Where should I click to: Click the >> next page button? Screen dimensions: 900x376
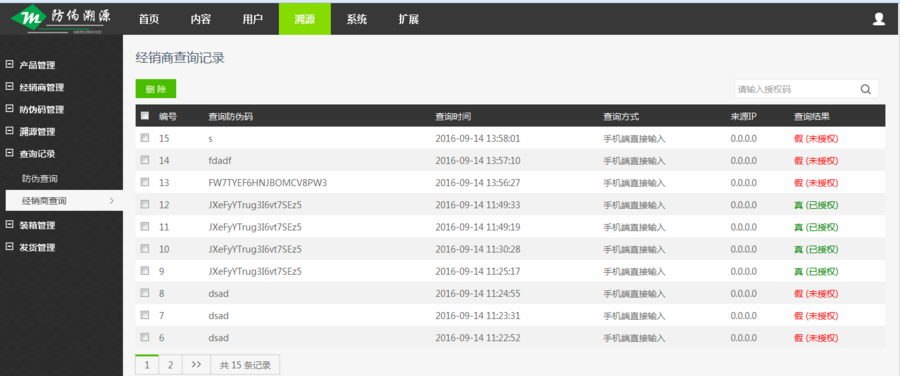196,365
